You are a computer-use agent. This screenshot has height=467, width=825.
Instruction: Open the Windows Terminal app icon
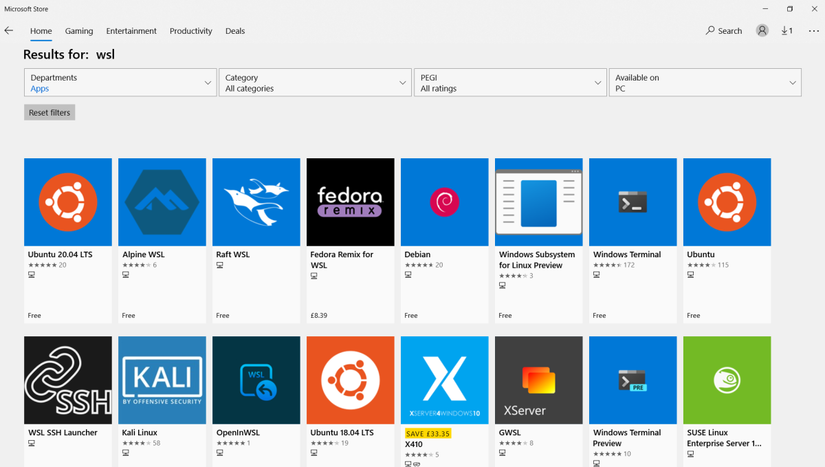pos(633,202)
